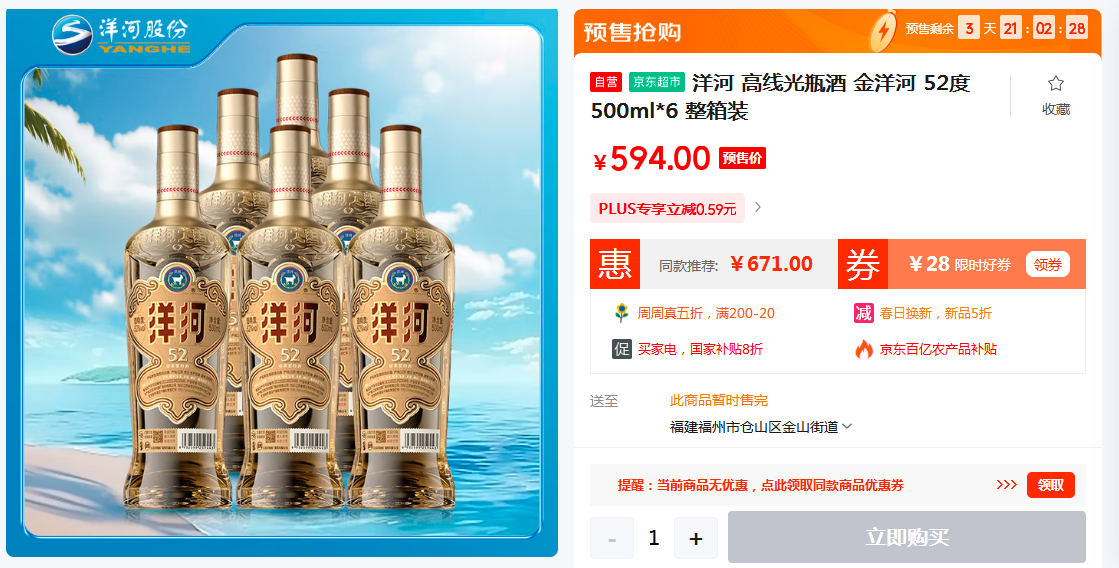Click the pink 减 discount icon
Screen dimensions: 1119x568
point(864,313)
